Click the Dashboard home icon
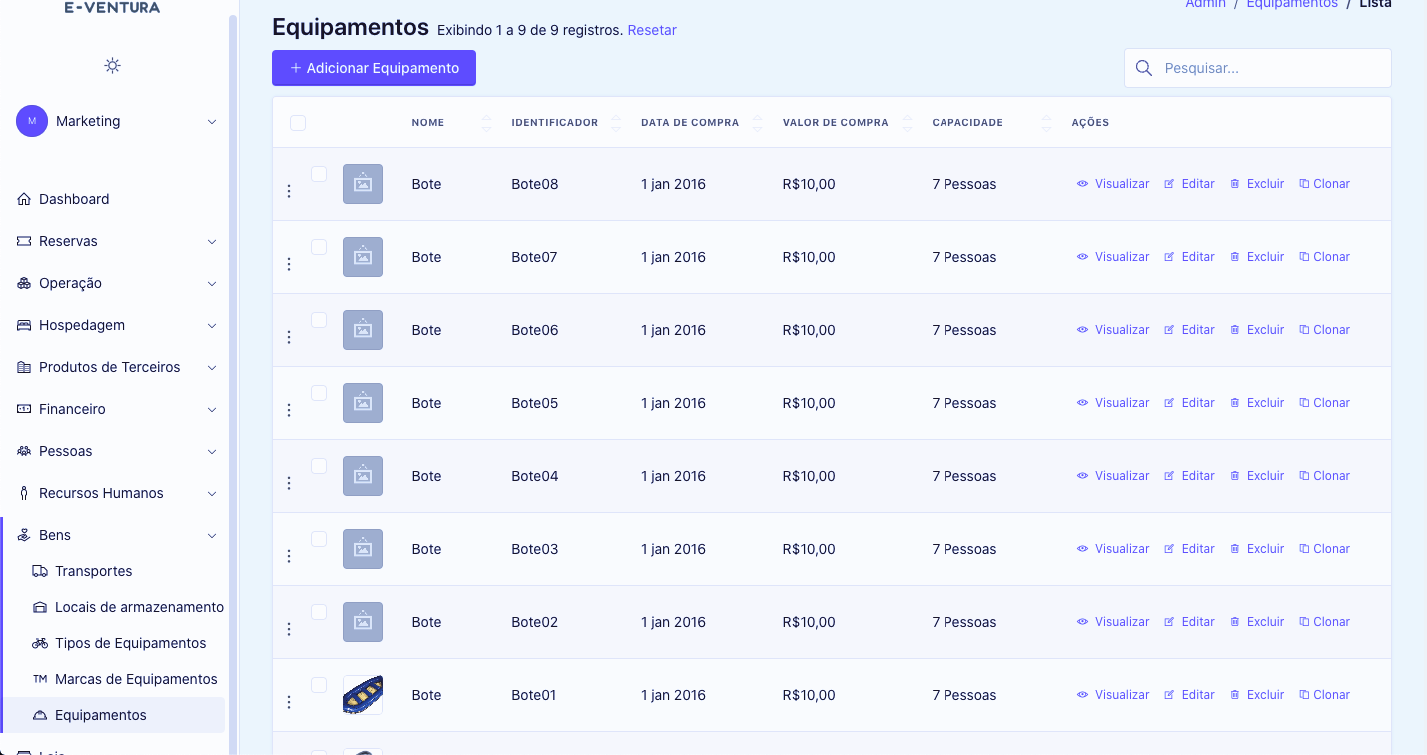Image resolution: width=1427 pixels, height=755 pixels. [x=25, y=199]
